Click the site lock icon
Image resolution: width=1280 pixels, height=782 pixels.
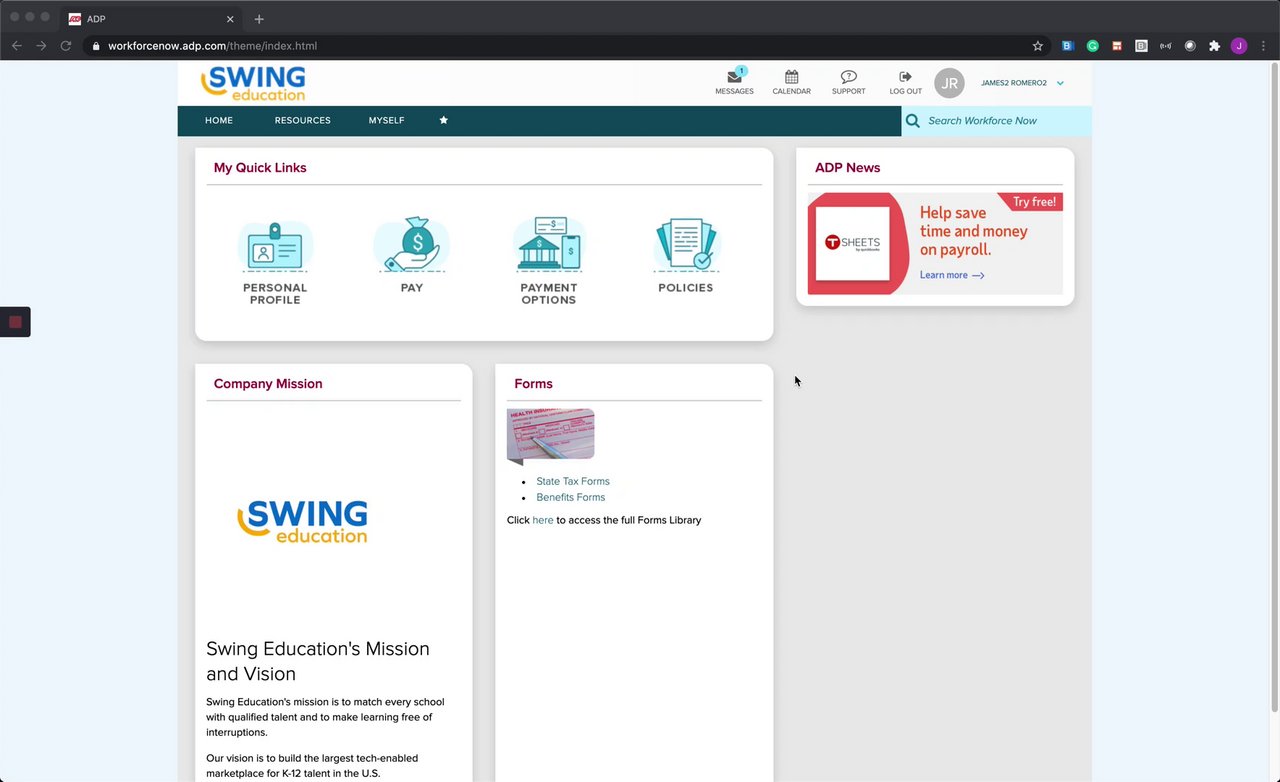(x=95, y=46)
